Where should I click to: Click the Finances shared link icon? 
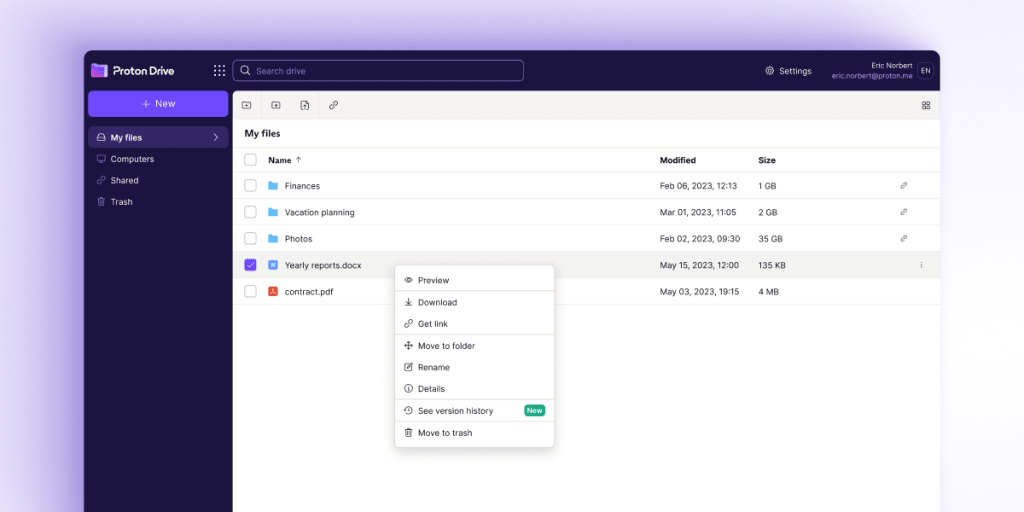[904, 185]
